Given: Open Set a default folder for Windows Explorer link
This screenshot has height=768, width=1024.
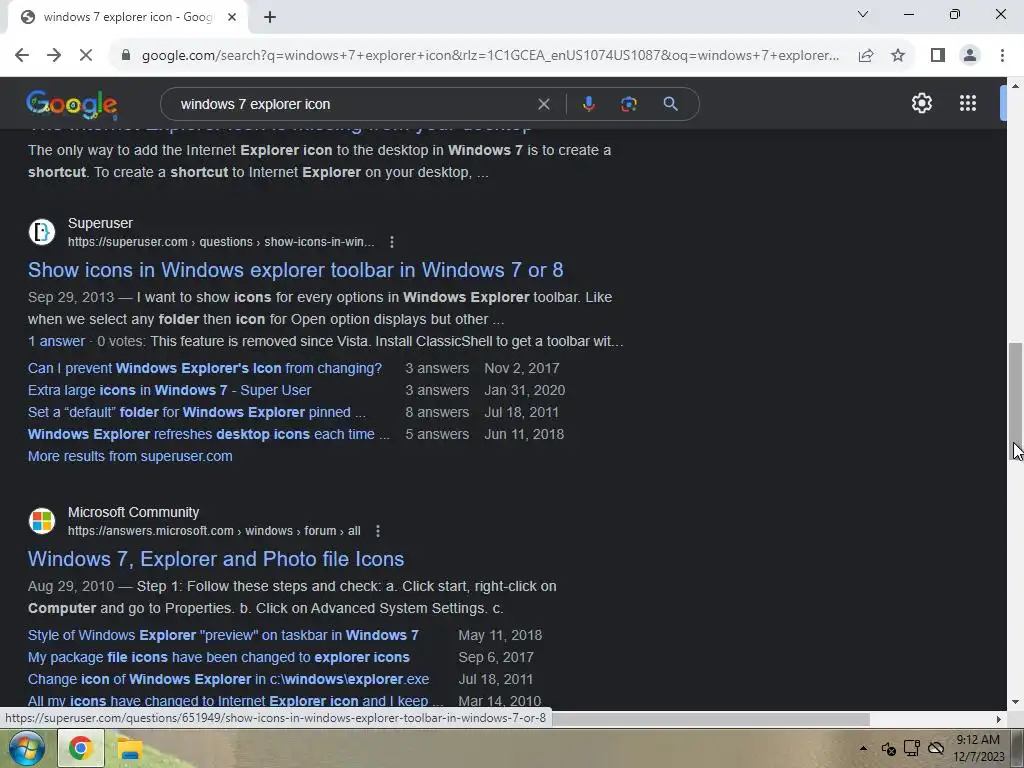Looking at the screenshot, I should [197, 413].
